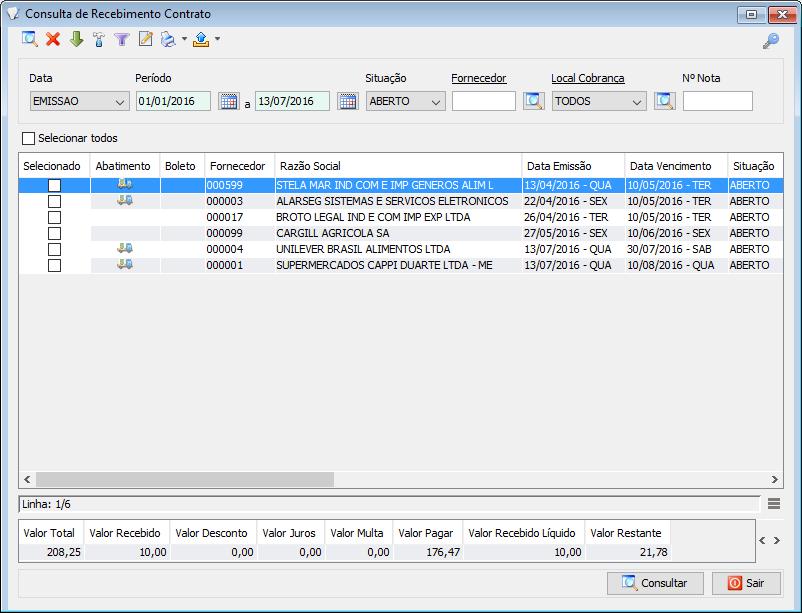Click Valor Total amount 208,25
The height and width of the screenshot is (613, 802).
tap(52, 552)
